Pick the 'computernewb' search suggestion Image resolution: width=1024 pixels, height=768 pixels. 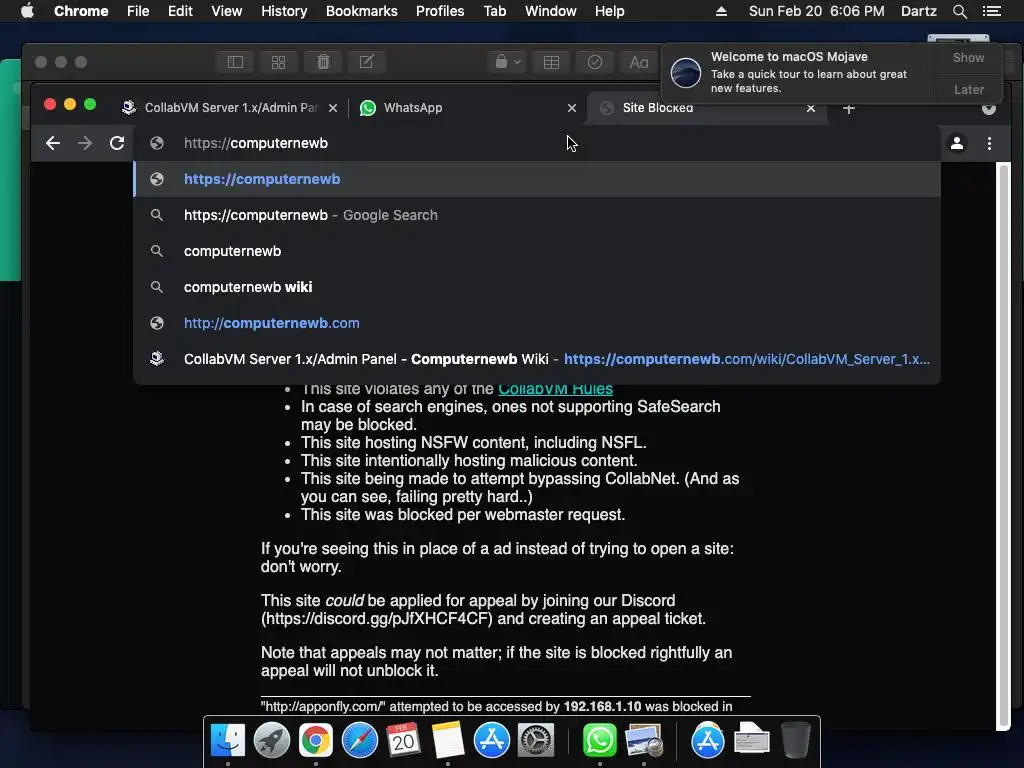(x=537, y=251)
